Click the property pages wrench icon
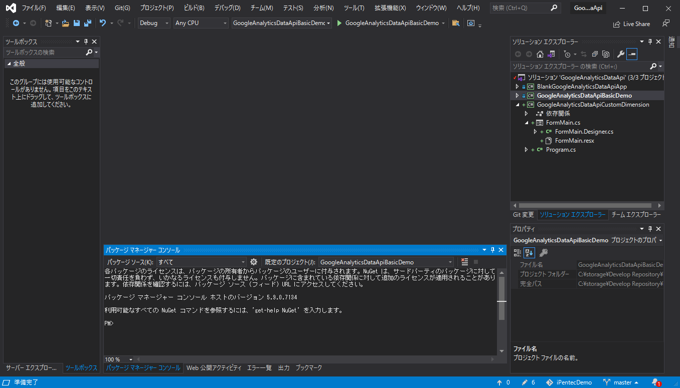The height and width of the screenshot is (388, 680). 543,253
